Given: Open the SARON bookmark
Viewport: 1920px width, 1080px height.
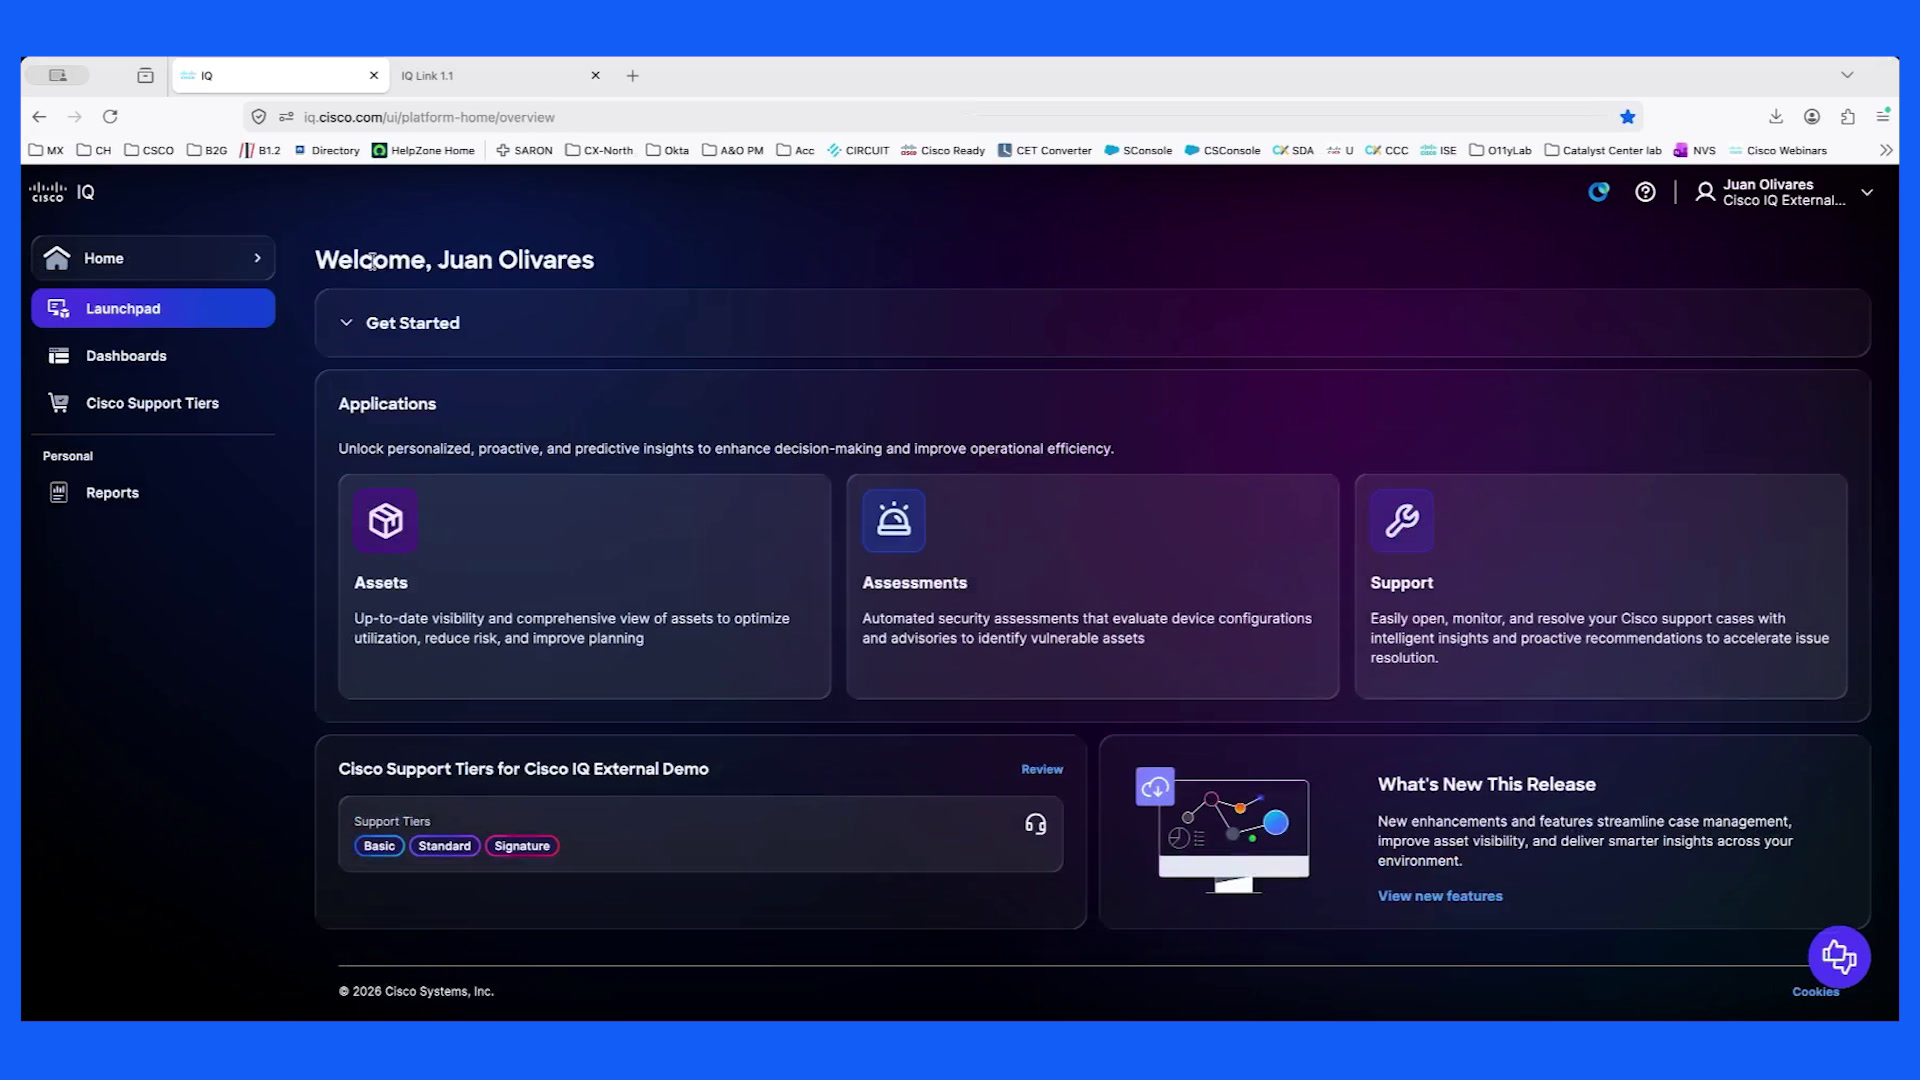Looking at the screenshot, I should [x=524, y=151].
